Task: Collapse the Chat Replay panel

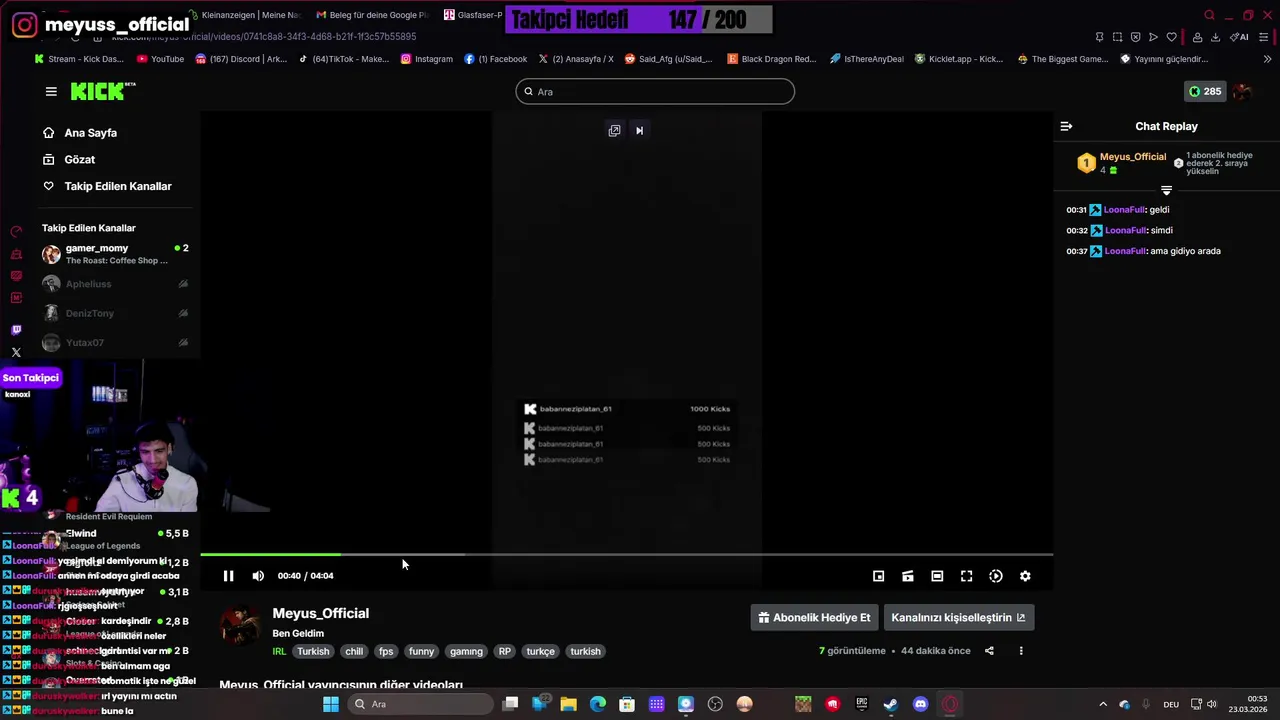Action: pos(1066,126)
